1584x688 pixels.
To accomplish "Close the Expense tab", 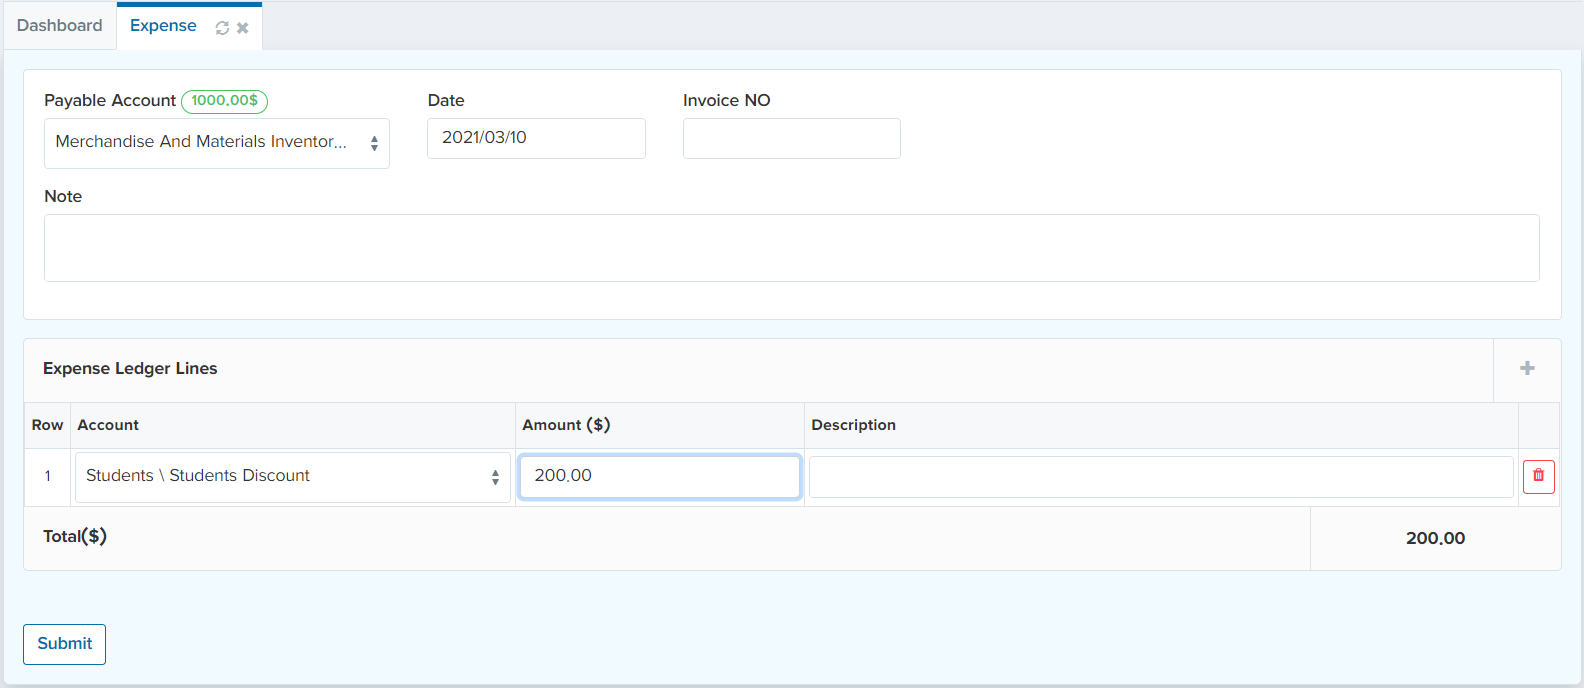I will pyautogui.click(x=242, y=28).
